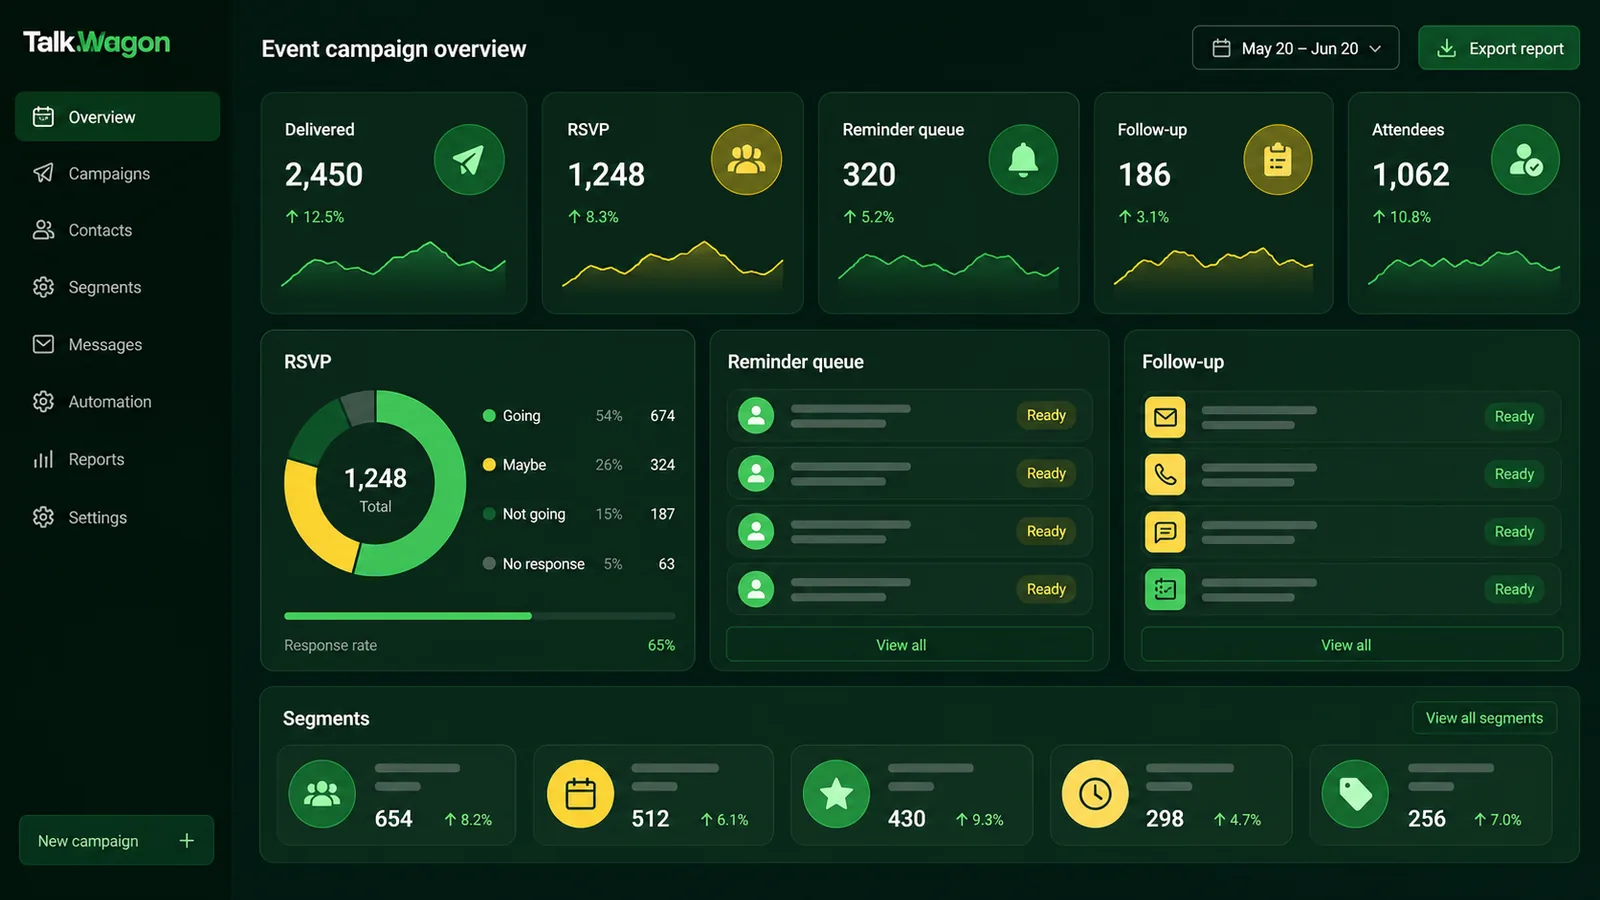This screenshot has width=1600, height=900.
Task: Open the Overview menu item
Action: click(x=117, y=117)
